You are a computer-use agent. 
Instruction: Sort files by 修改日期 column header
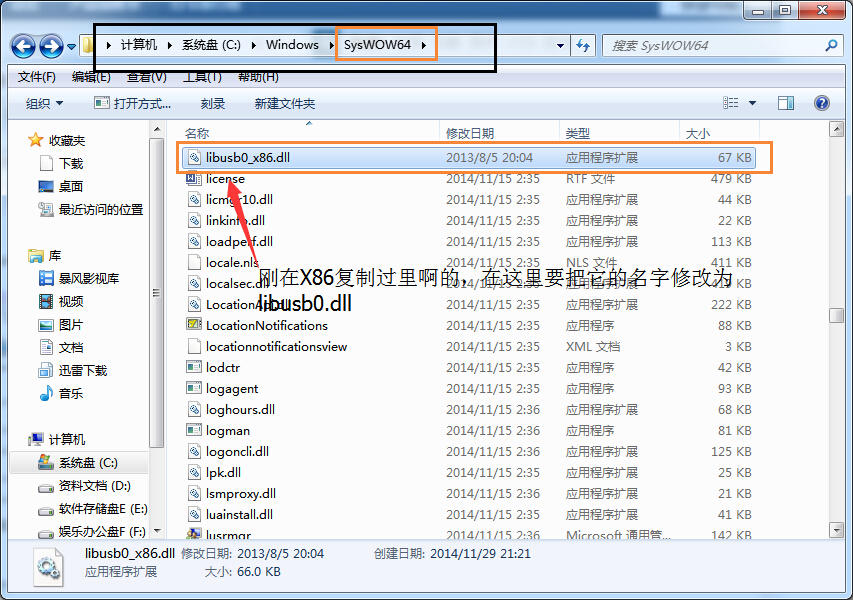[470, 133]
